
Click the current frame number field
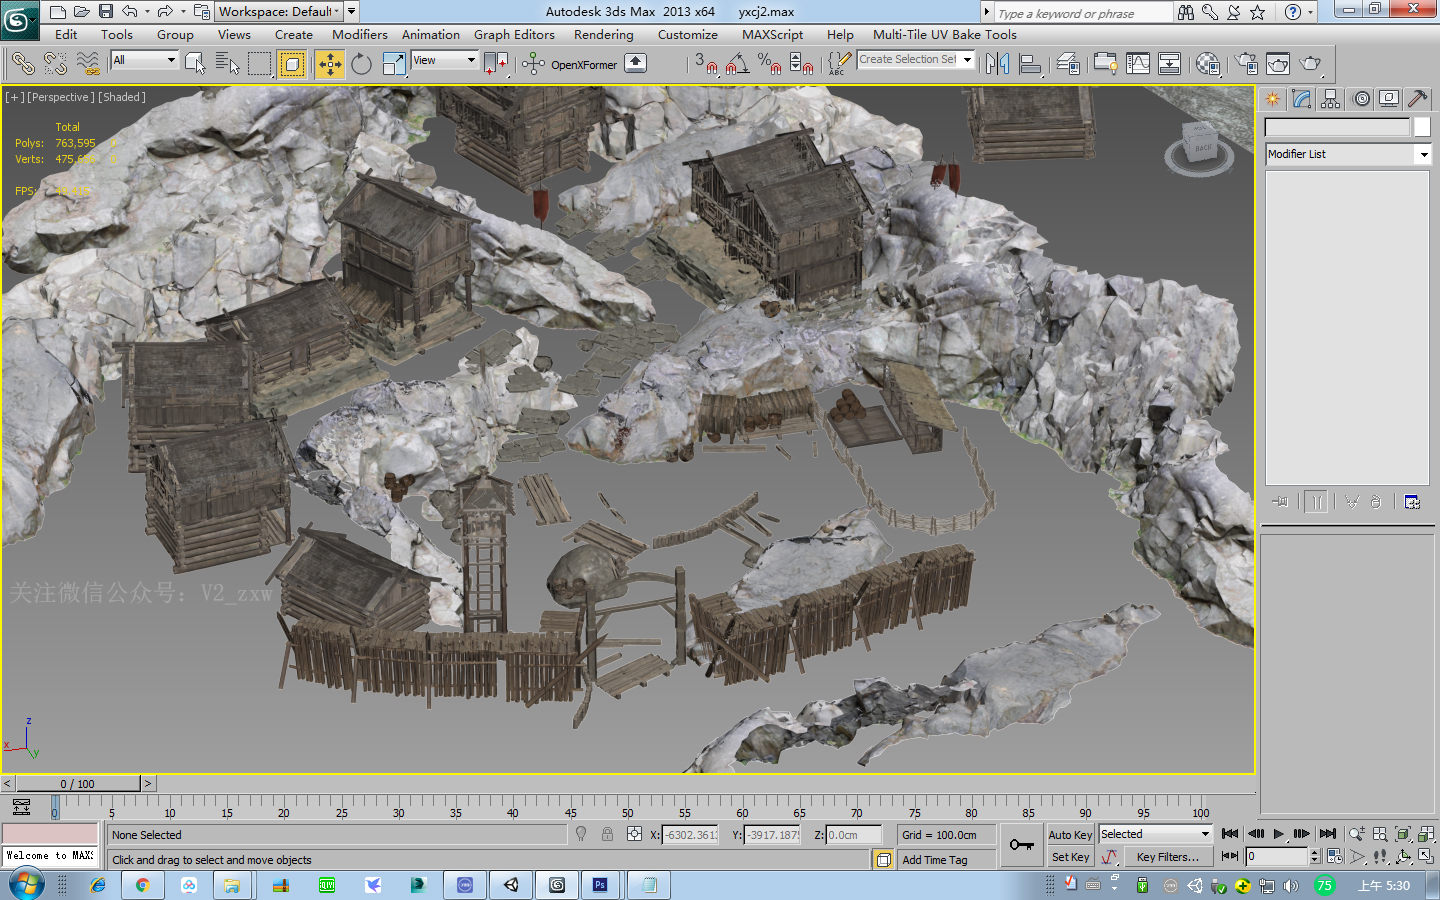point(1276,856)
